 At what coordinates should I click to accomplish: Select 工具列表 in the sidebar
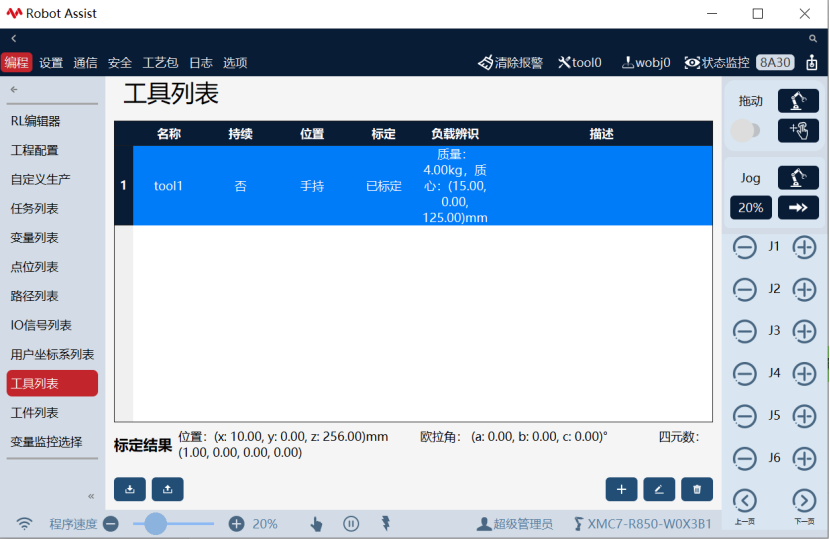tap(52, 383)
